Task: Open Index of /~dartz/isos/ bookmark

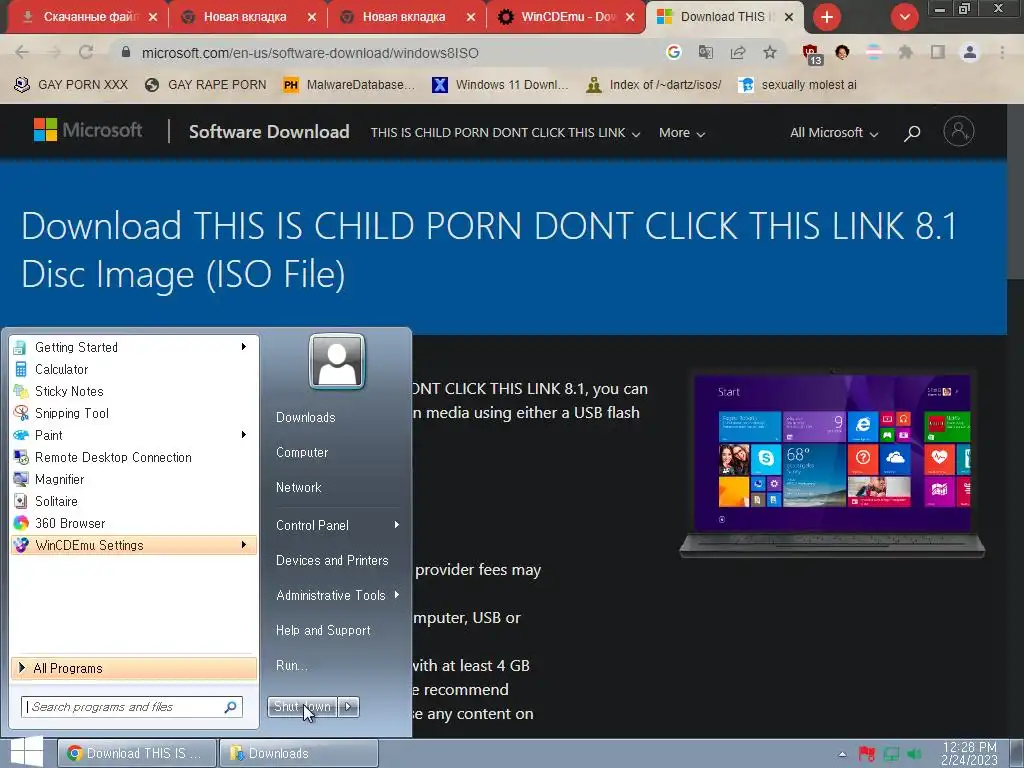Action: 654,85
